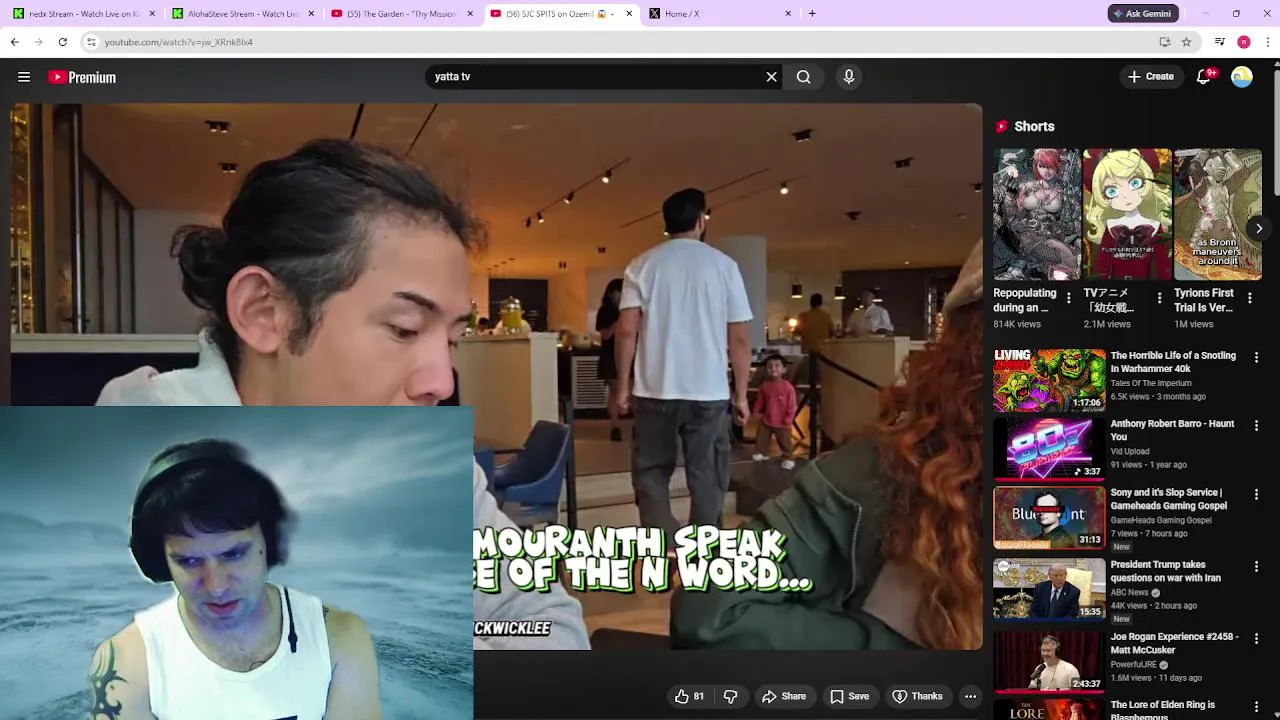Click the magnifier search button
1280x720 pixels.
point(804,77)
